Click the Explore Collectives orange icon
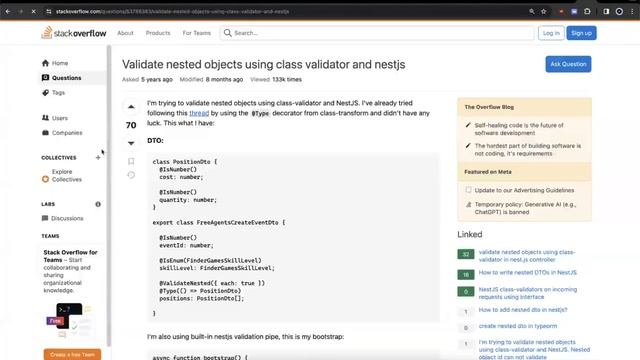The image size is (640, 360). [x=45, y=179]
